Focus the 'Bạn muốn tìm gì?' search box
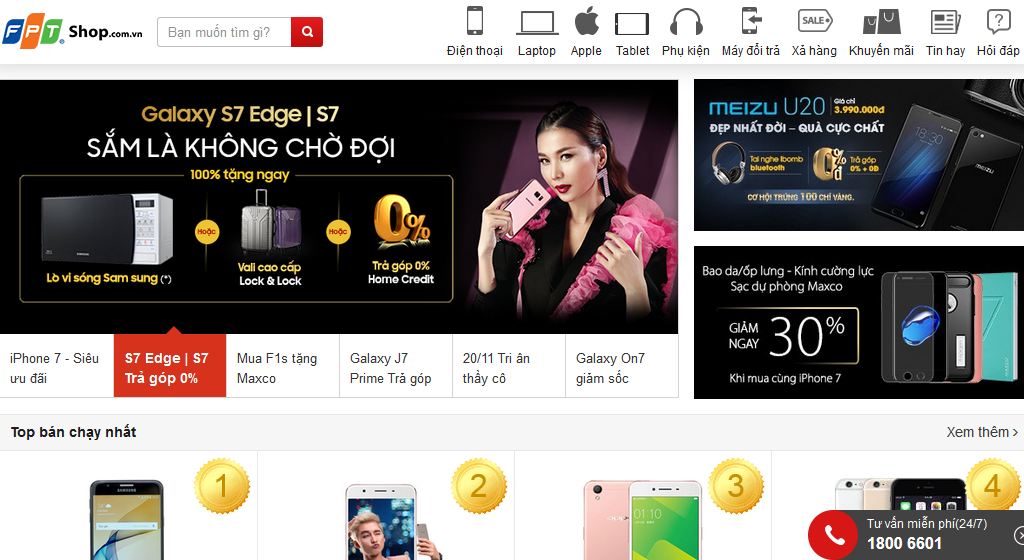Screen dimensions: 1024x560 tap(224, 32)
